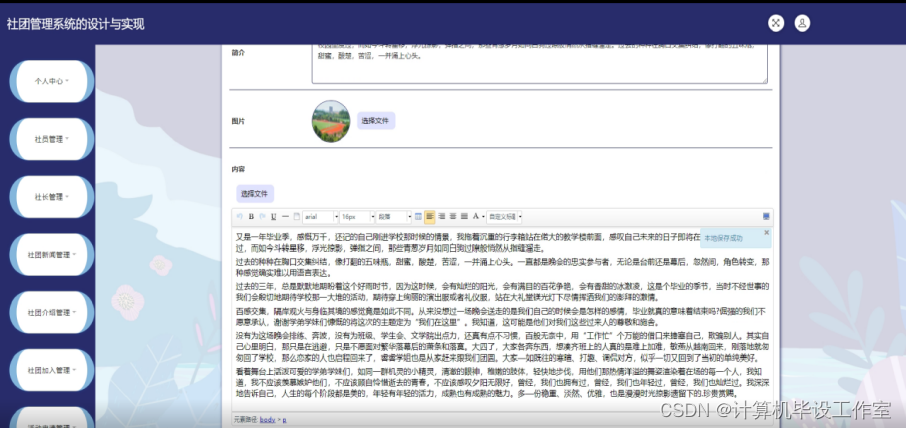Image resolution: width=906 pixels, height=429 pixels.
Task: Insert a horizontal rule from the toolbar
Action: pyautogui.click(x=285, y=216)
